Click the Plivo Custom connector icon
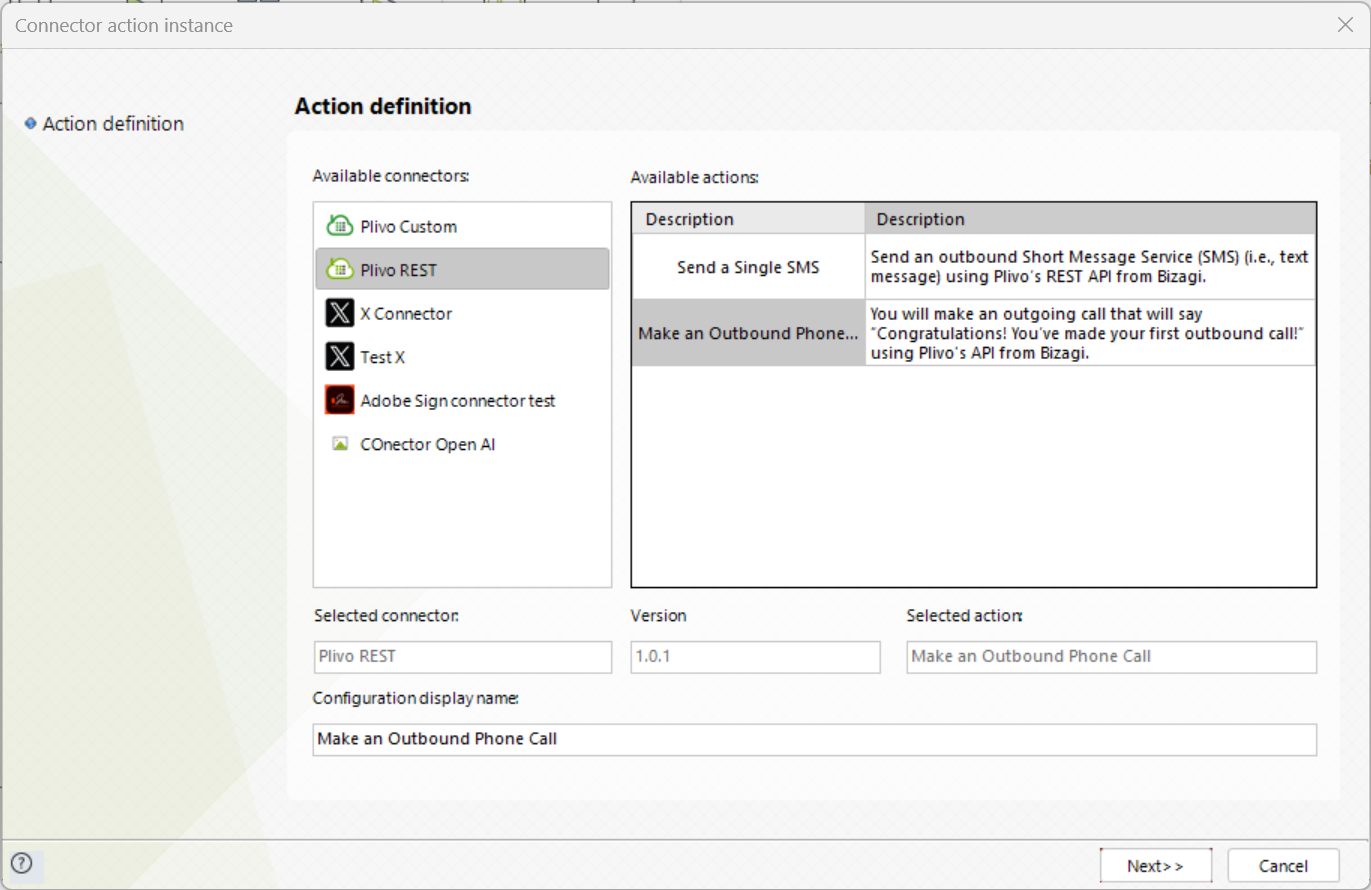Screen dimensions: 1371x890 [x=340, y=226]
